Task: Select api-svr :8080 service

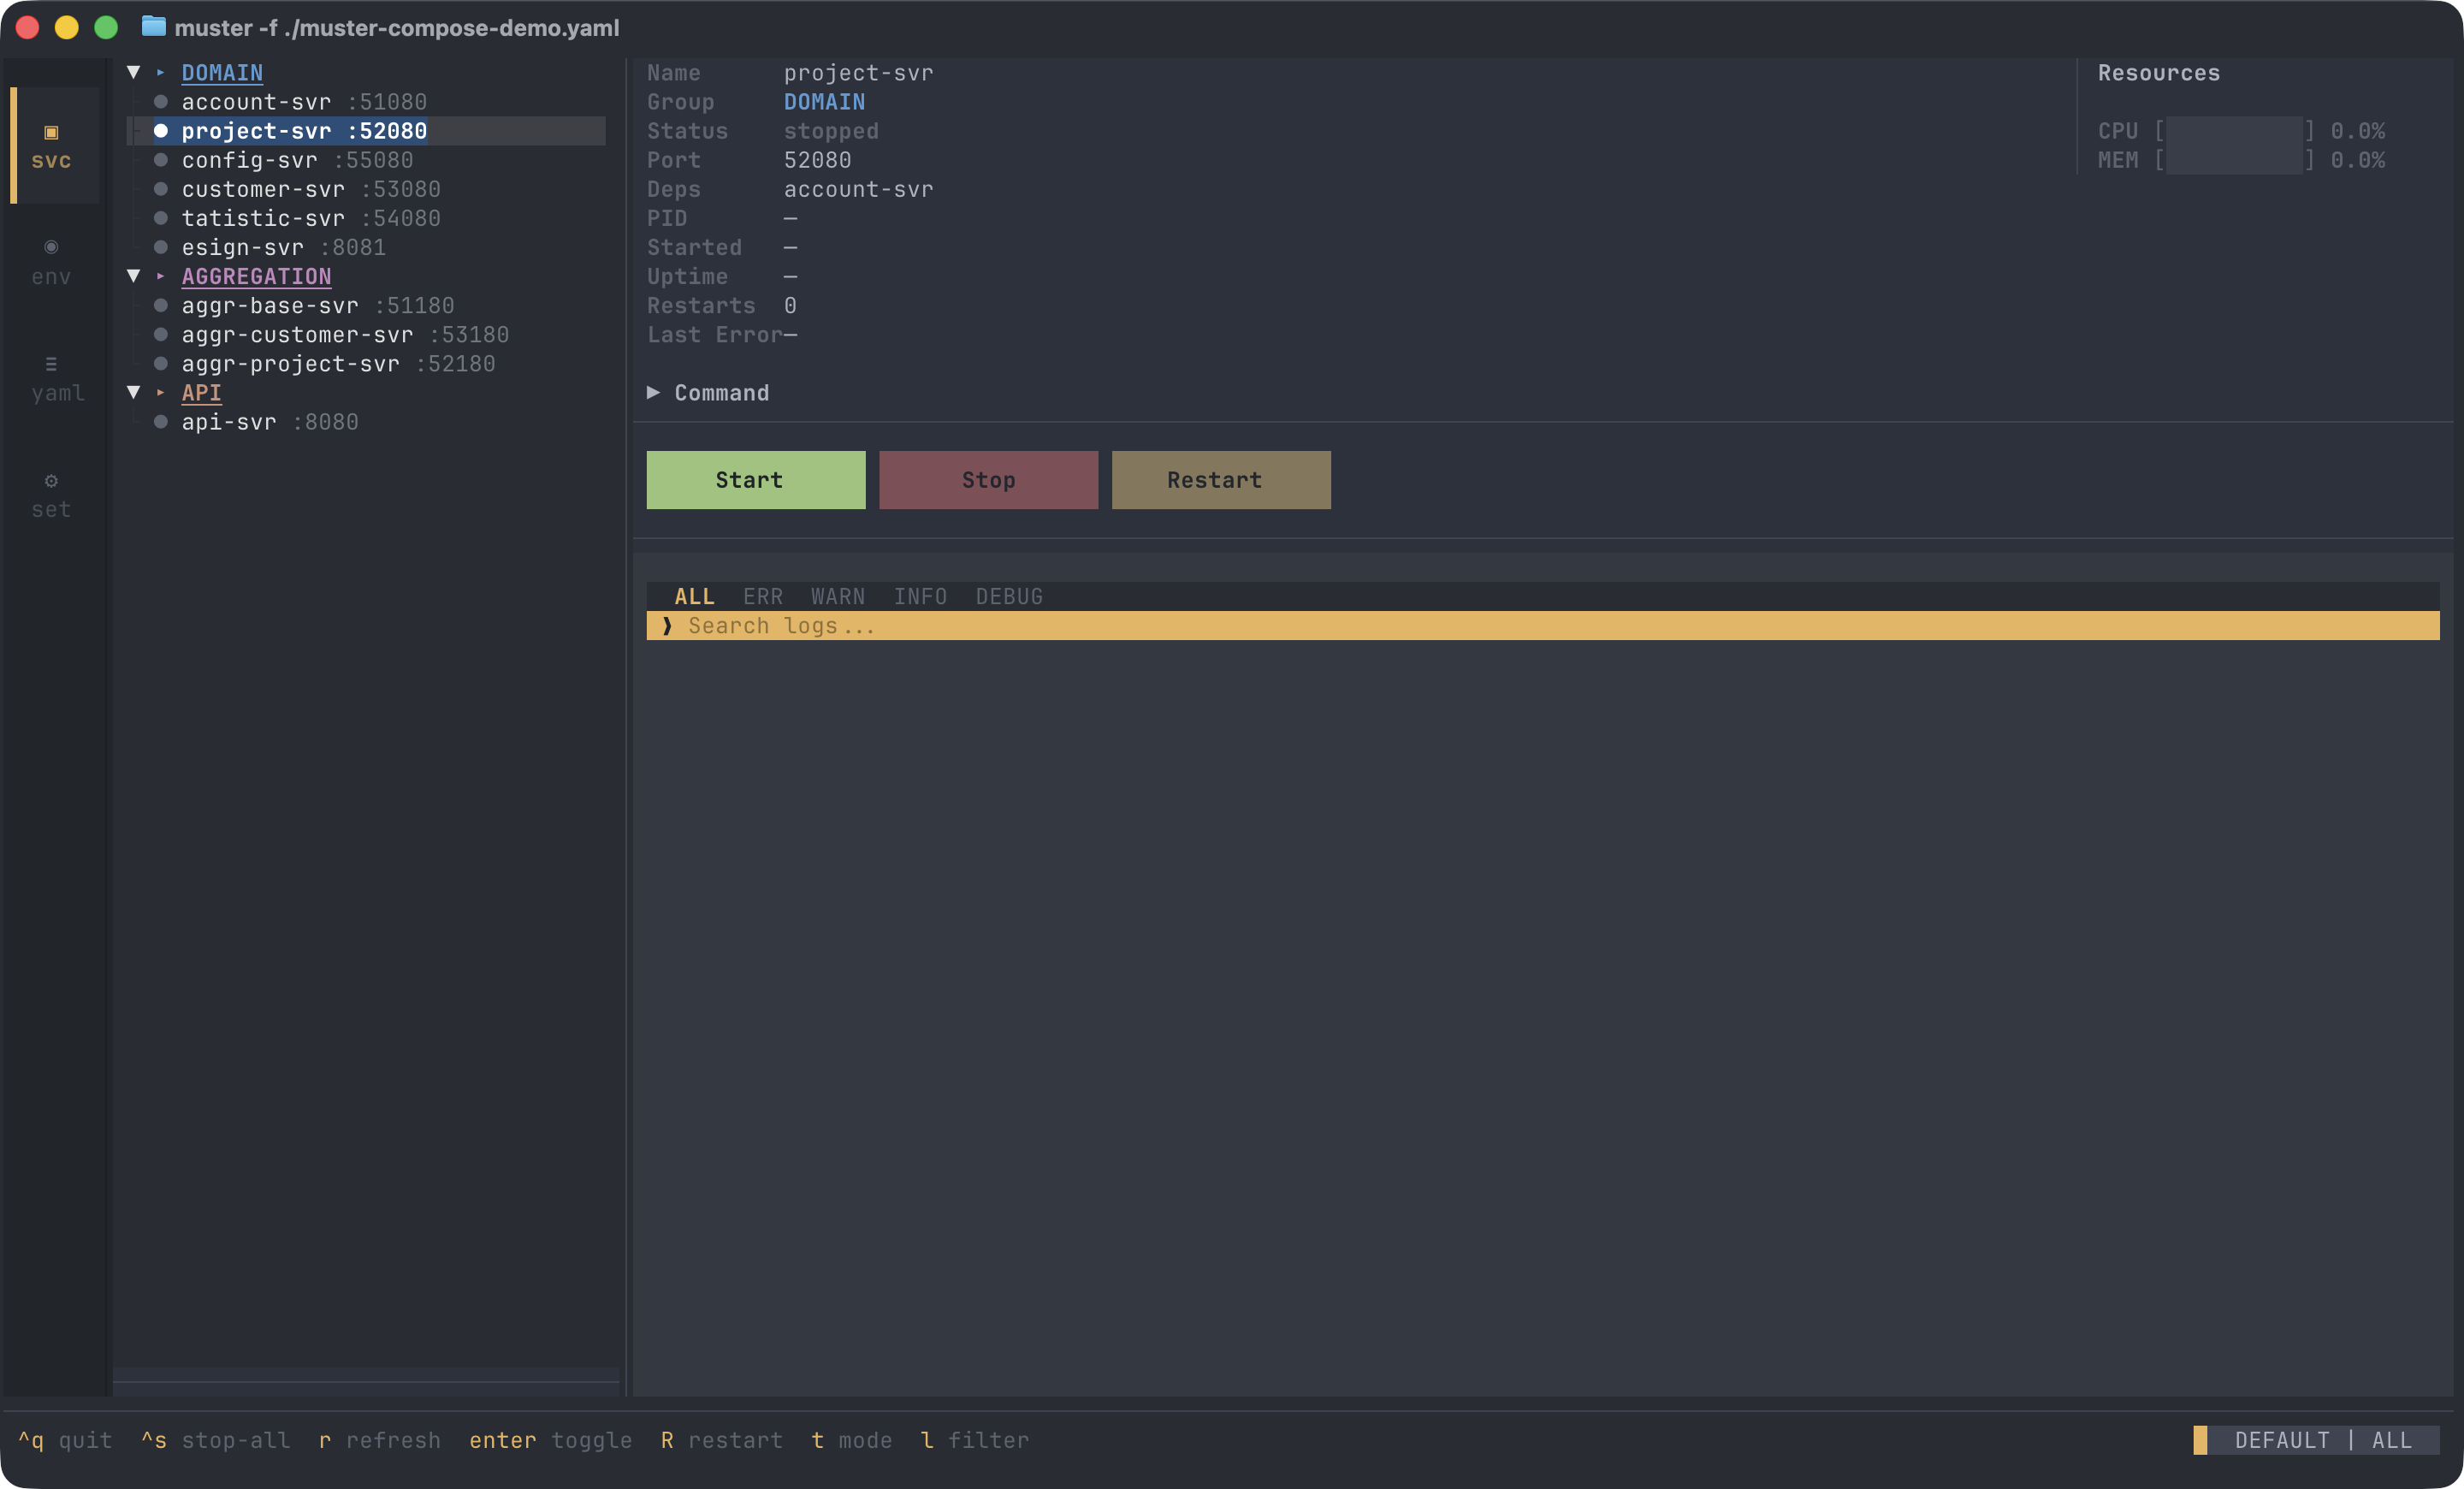Action: pos(270,422)
